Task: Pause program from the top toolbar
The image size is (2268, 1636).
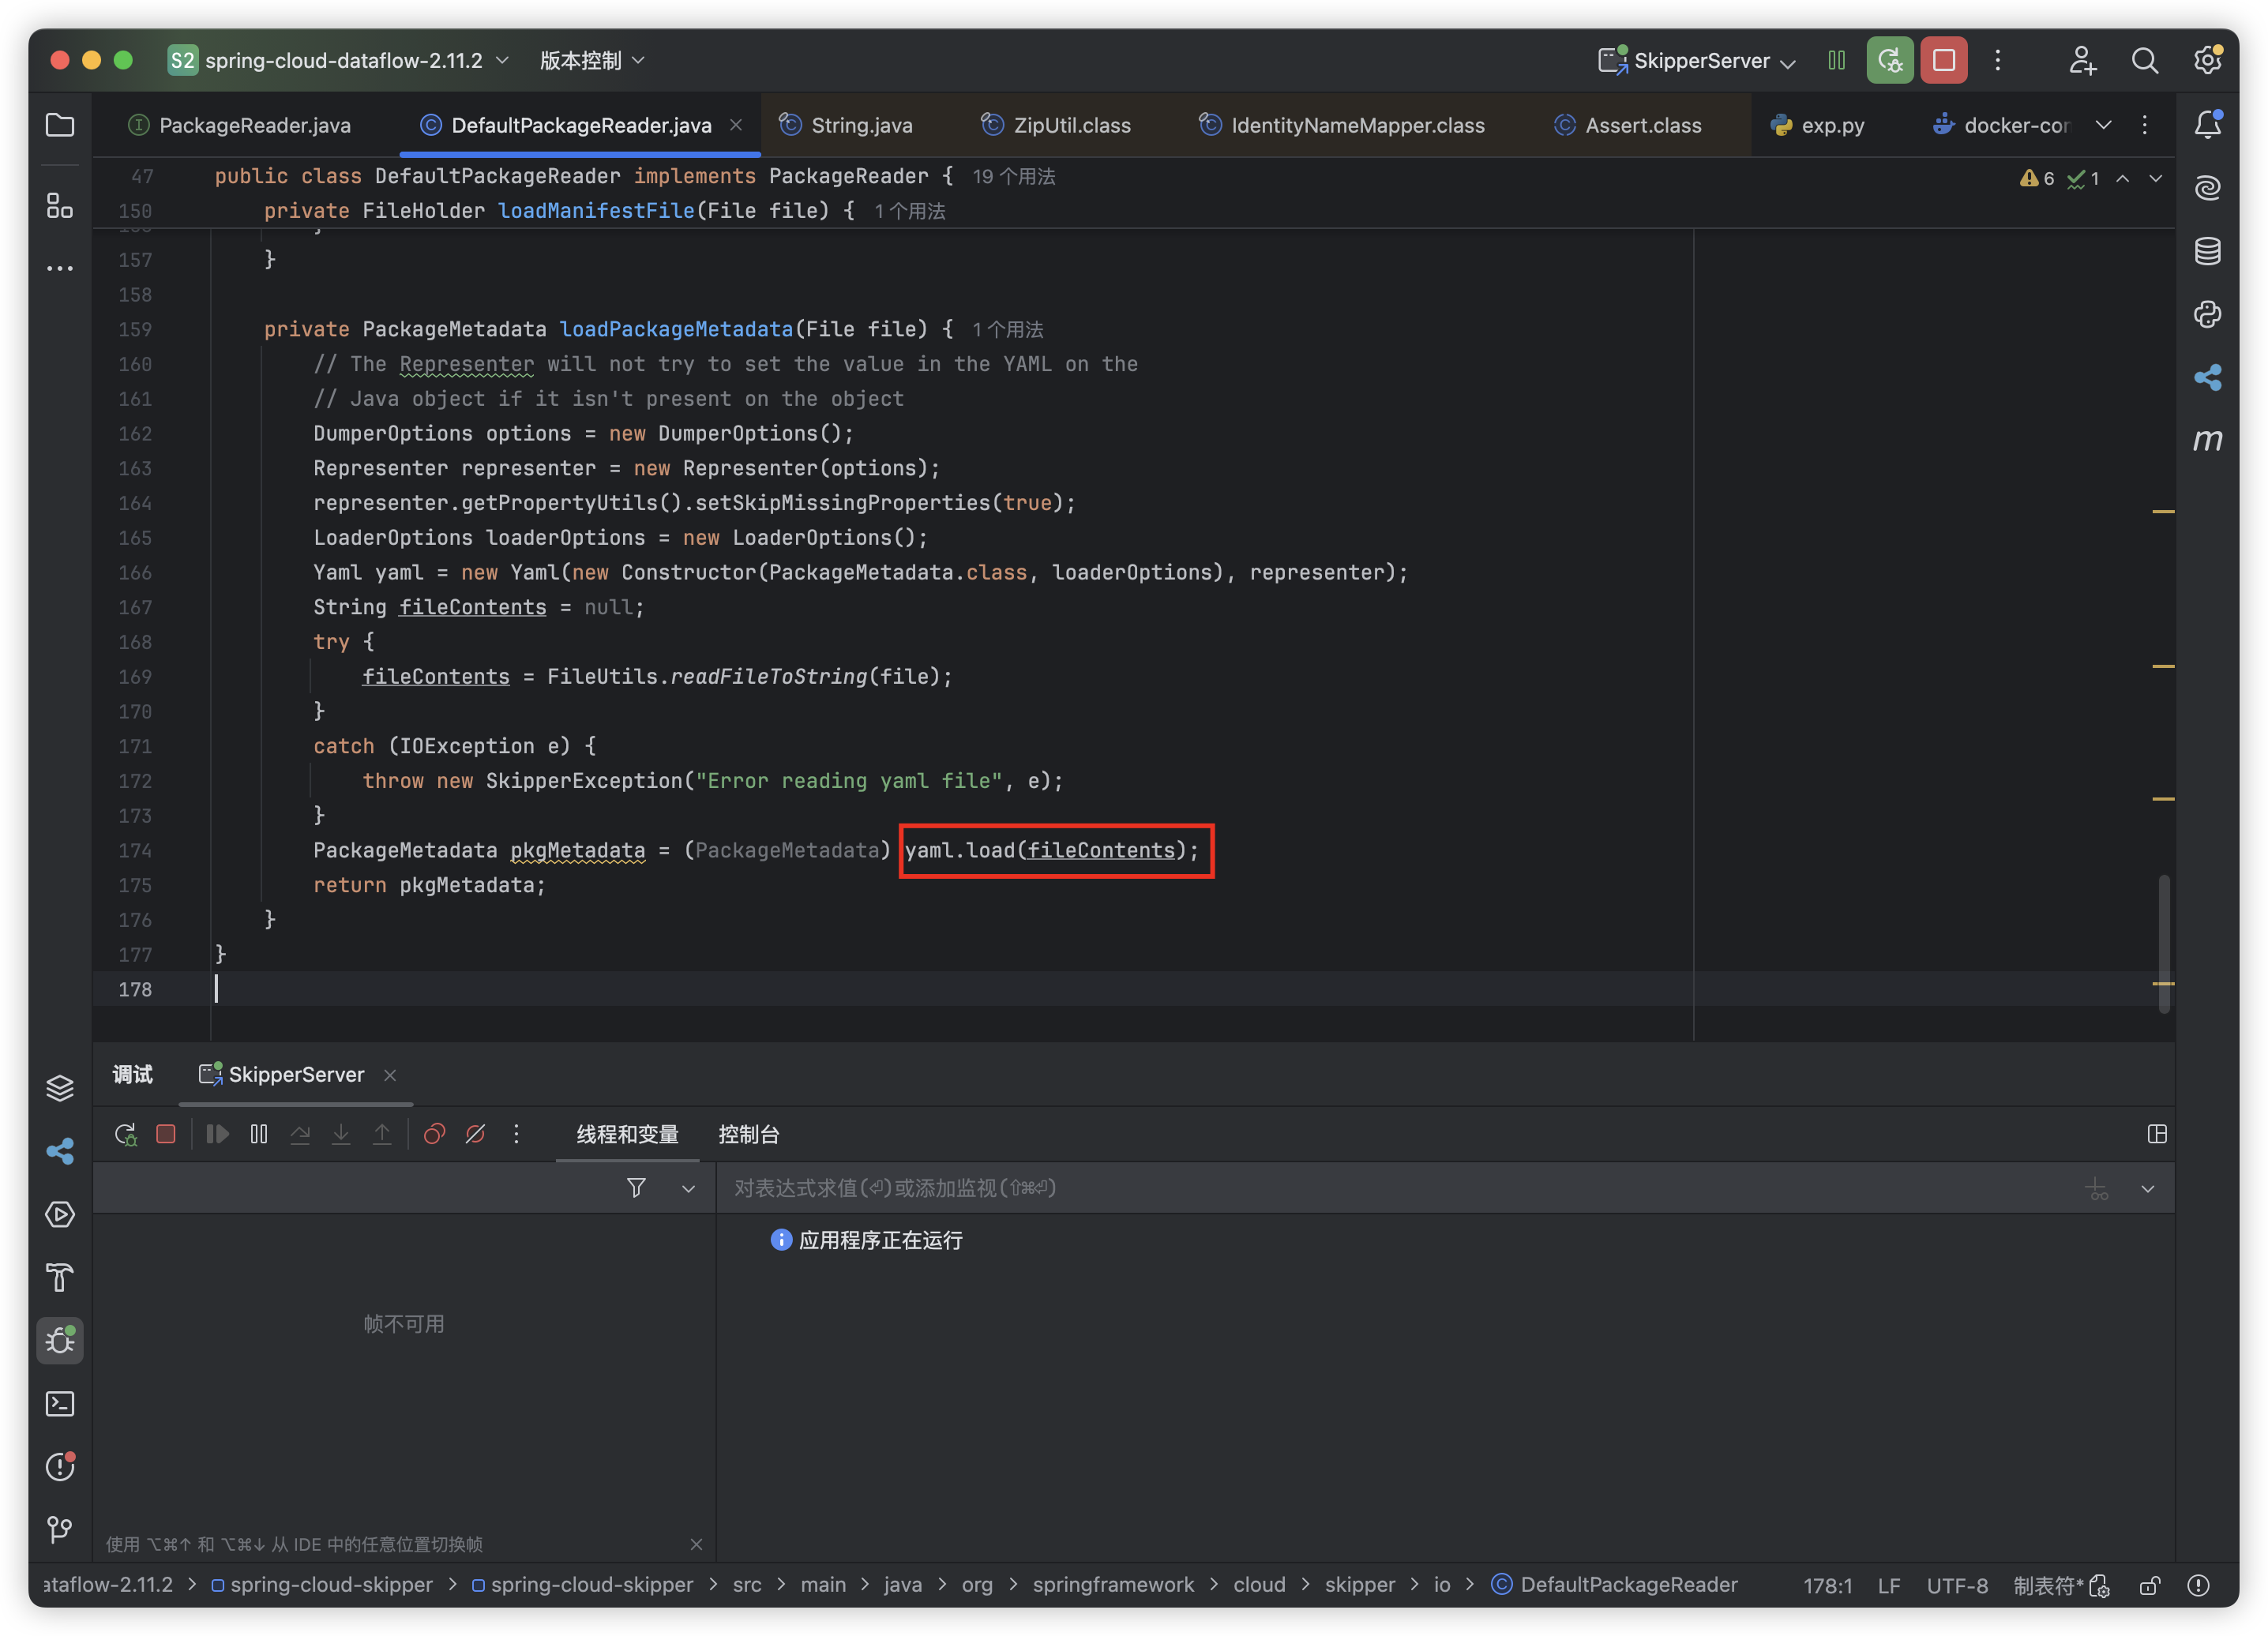Action: (1836, 60)
